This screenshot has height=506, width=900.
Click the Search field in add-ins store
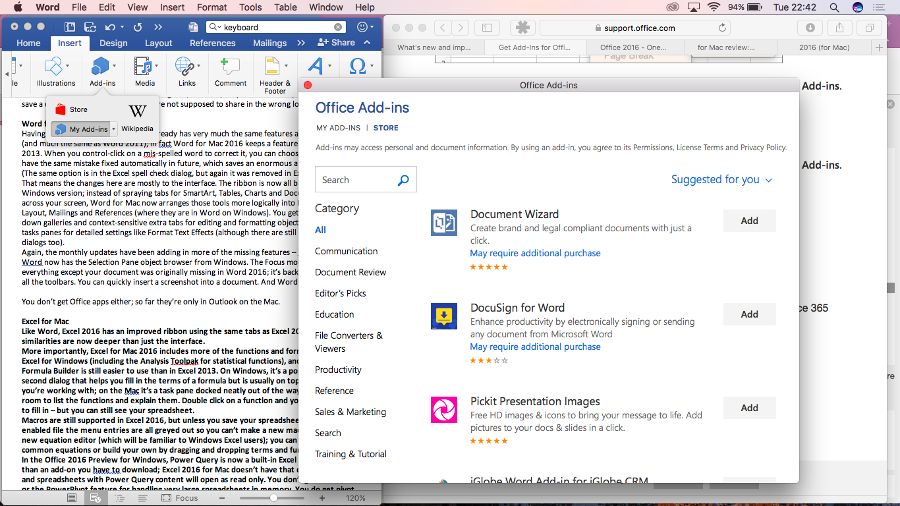(x=366, y=180)
